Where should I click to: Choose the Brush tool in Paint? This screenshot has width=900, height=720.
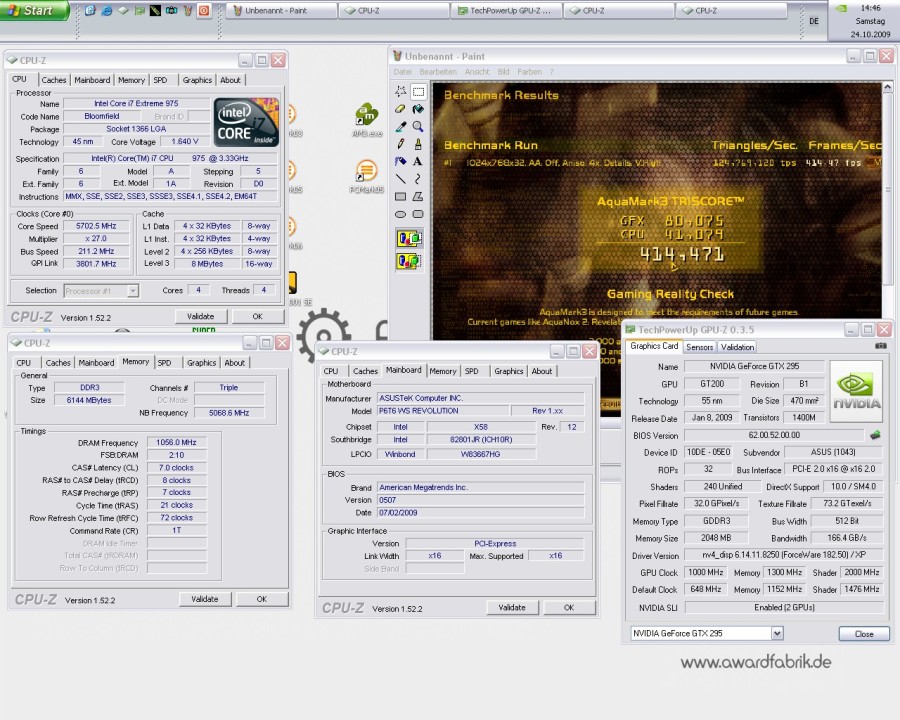pos(418,144)
